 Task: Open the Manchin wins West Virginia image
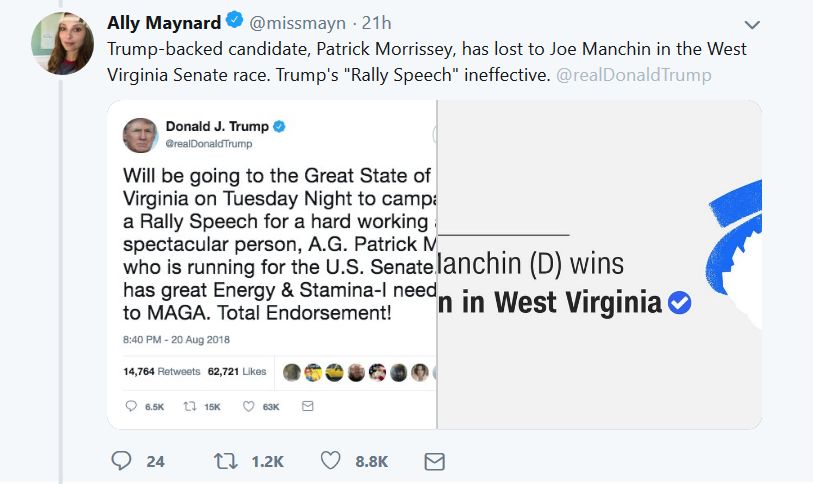tap(598, 264)
